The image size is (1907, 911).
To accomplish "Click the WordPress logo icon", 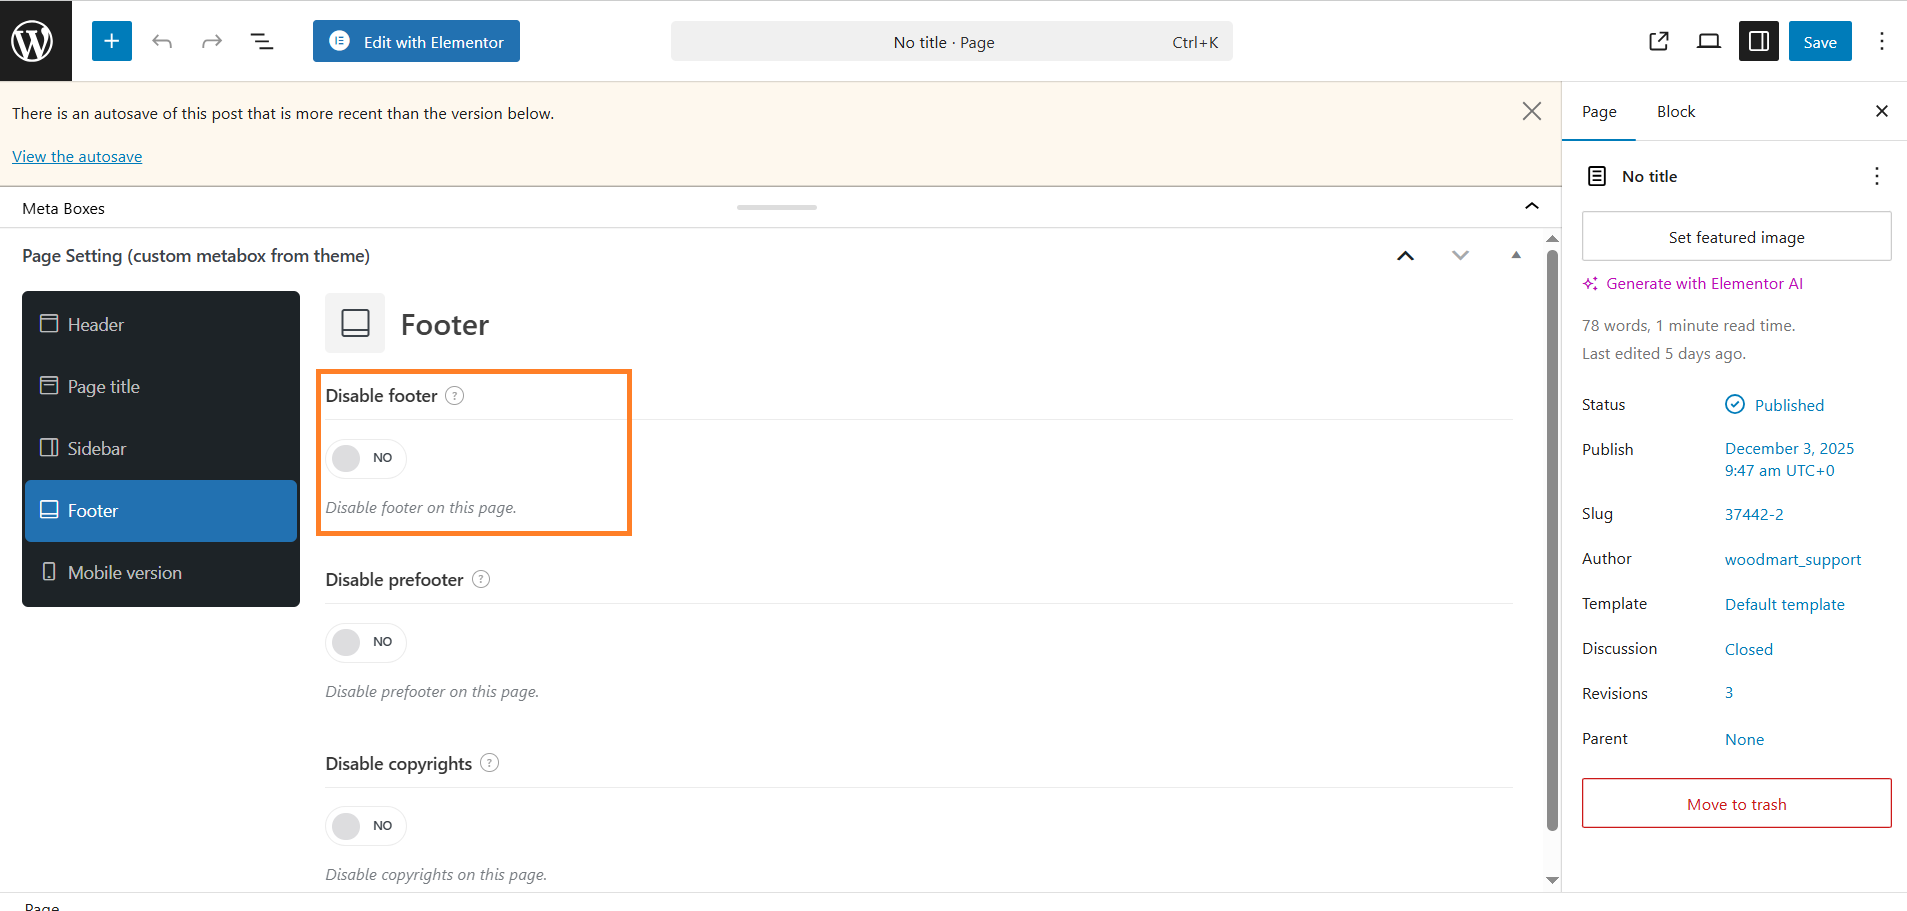I will [33, 41].
